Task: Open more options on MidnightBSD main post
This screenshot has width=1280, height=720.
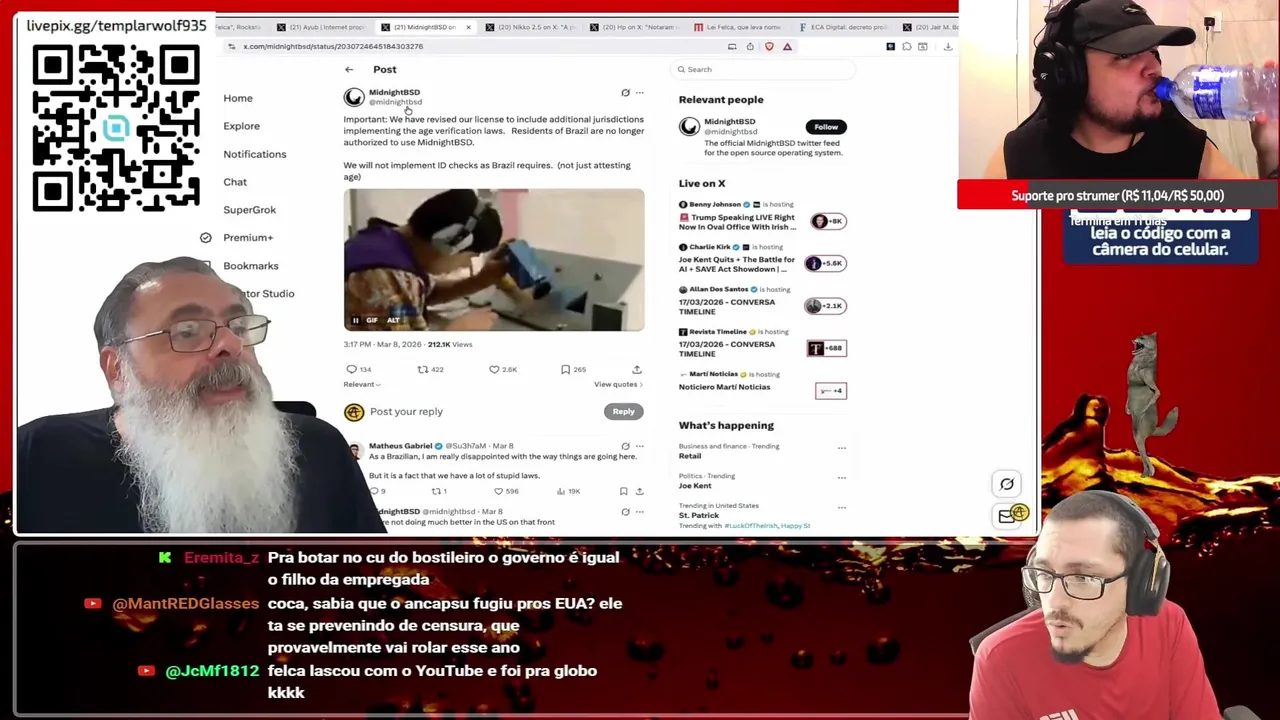Action: pyautogui.click(x=640, y=93)
